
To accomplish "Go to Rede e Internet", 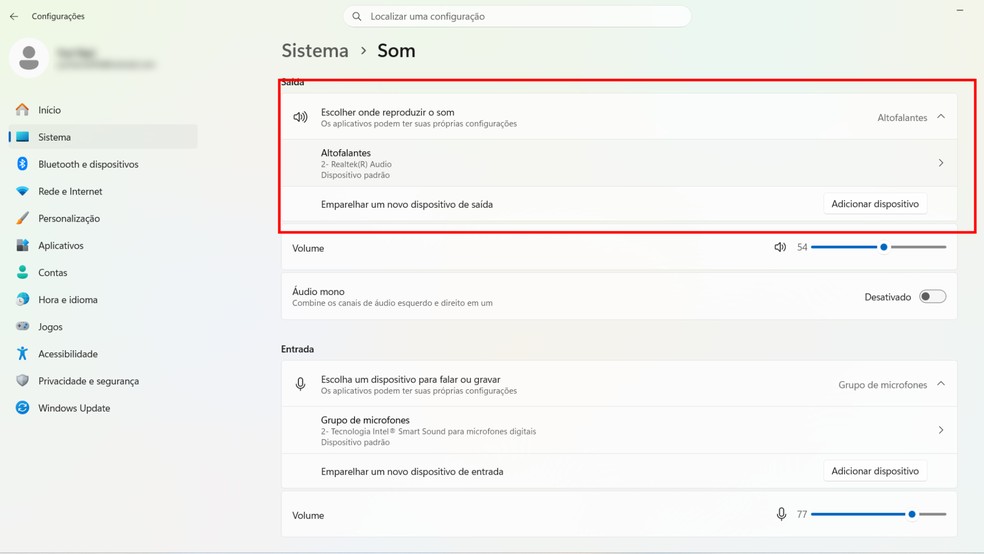I will coord(104,191).
